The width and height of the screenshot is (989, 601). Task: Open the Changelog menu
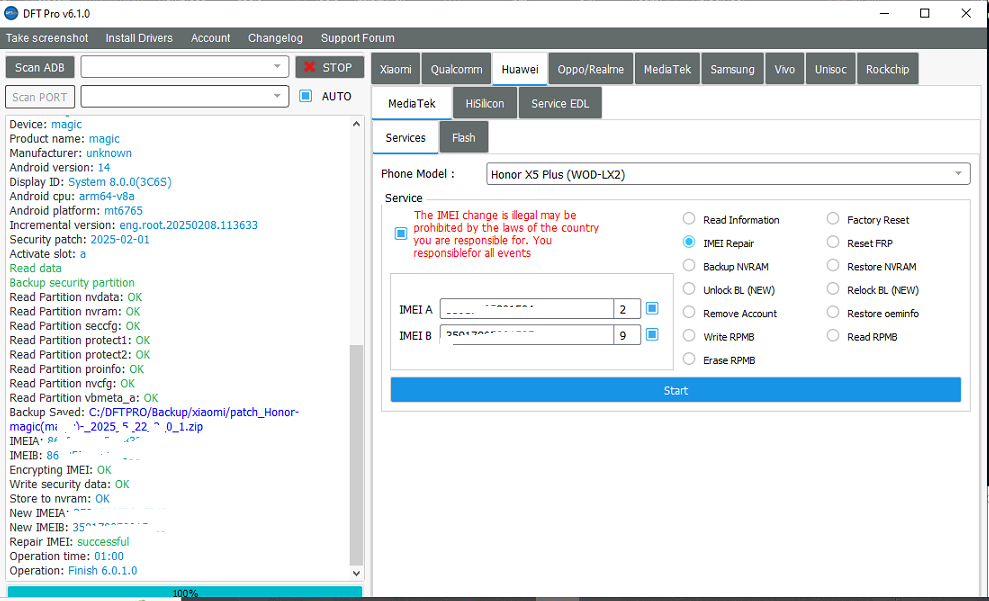pos(275,38)
